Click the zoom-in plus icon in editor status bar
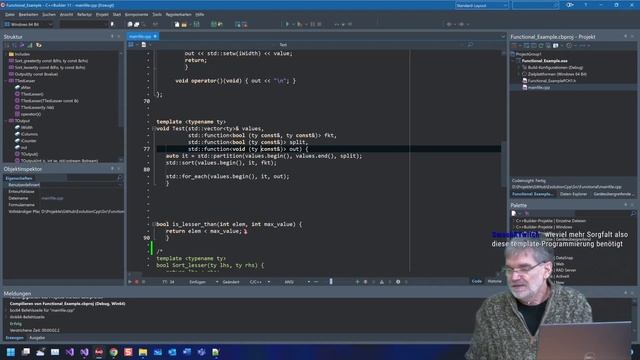Screen dimensions: 640x360 click(x=357, y=282)
